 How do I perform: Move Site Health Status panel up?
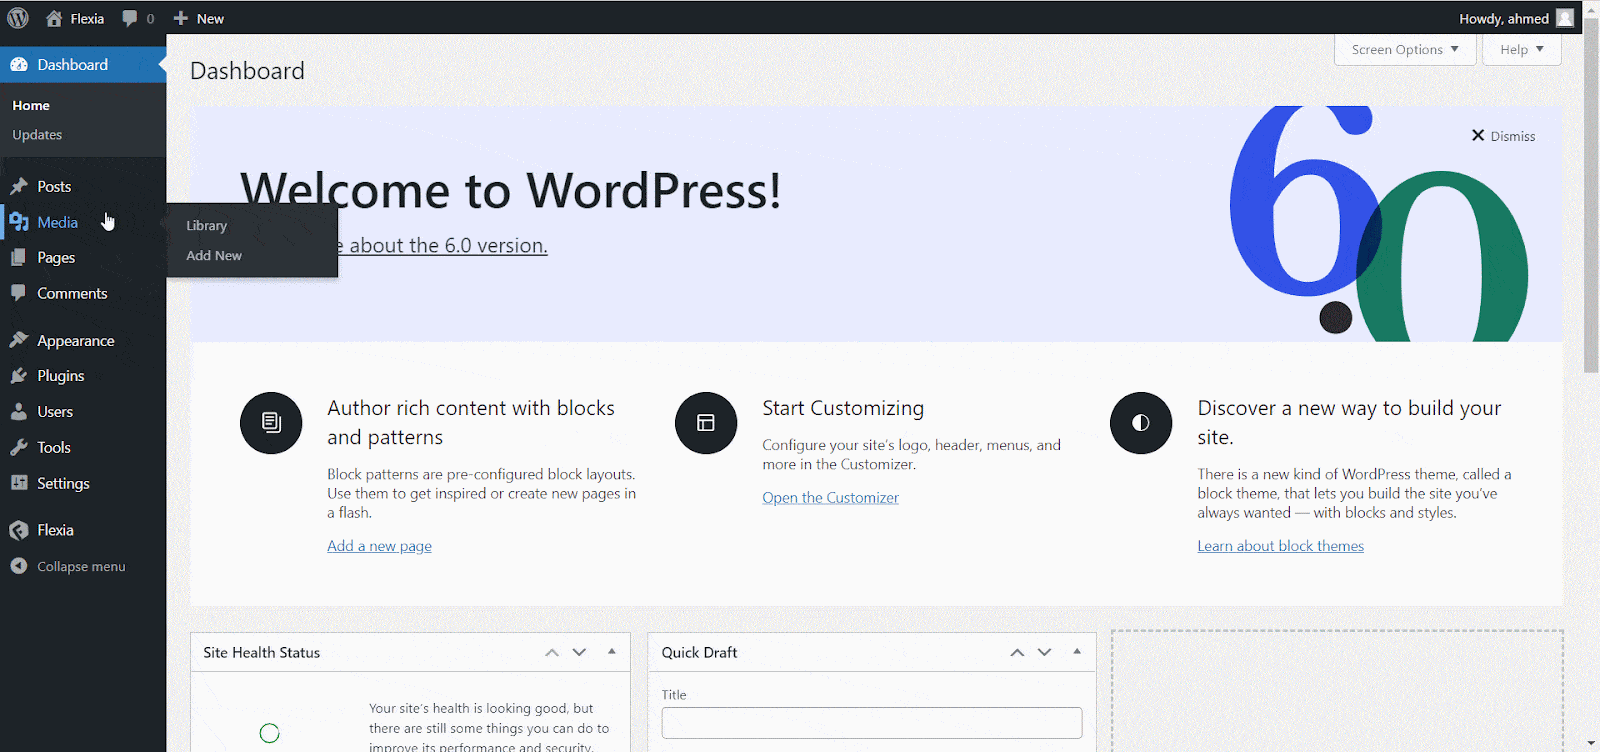coord(552,652)
